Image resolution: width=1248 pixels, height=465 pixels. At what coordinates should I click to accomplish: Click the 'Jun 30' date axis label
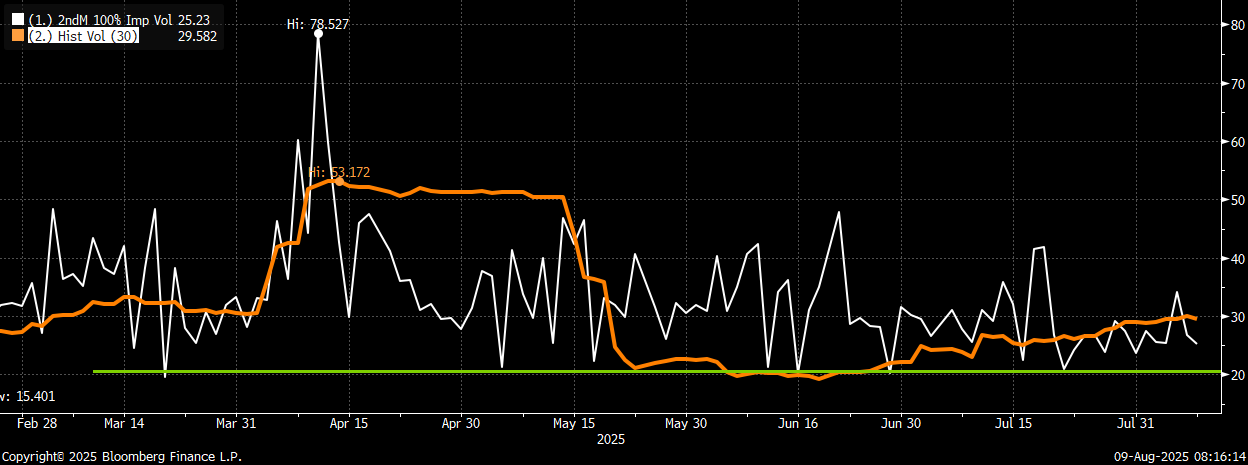pos(901,423)
